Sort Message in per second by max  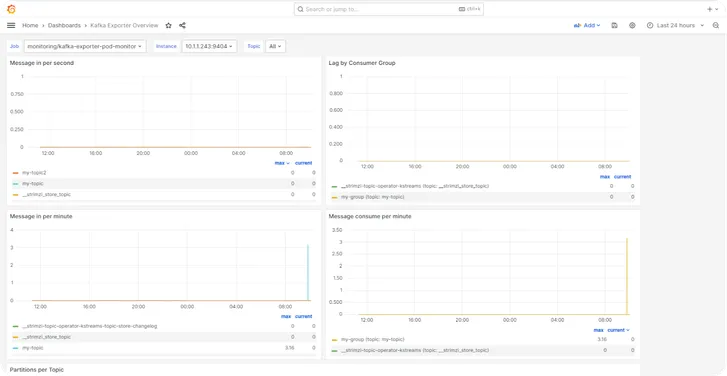click(282, 163)
